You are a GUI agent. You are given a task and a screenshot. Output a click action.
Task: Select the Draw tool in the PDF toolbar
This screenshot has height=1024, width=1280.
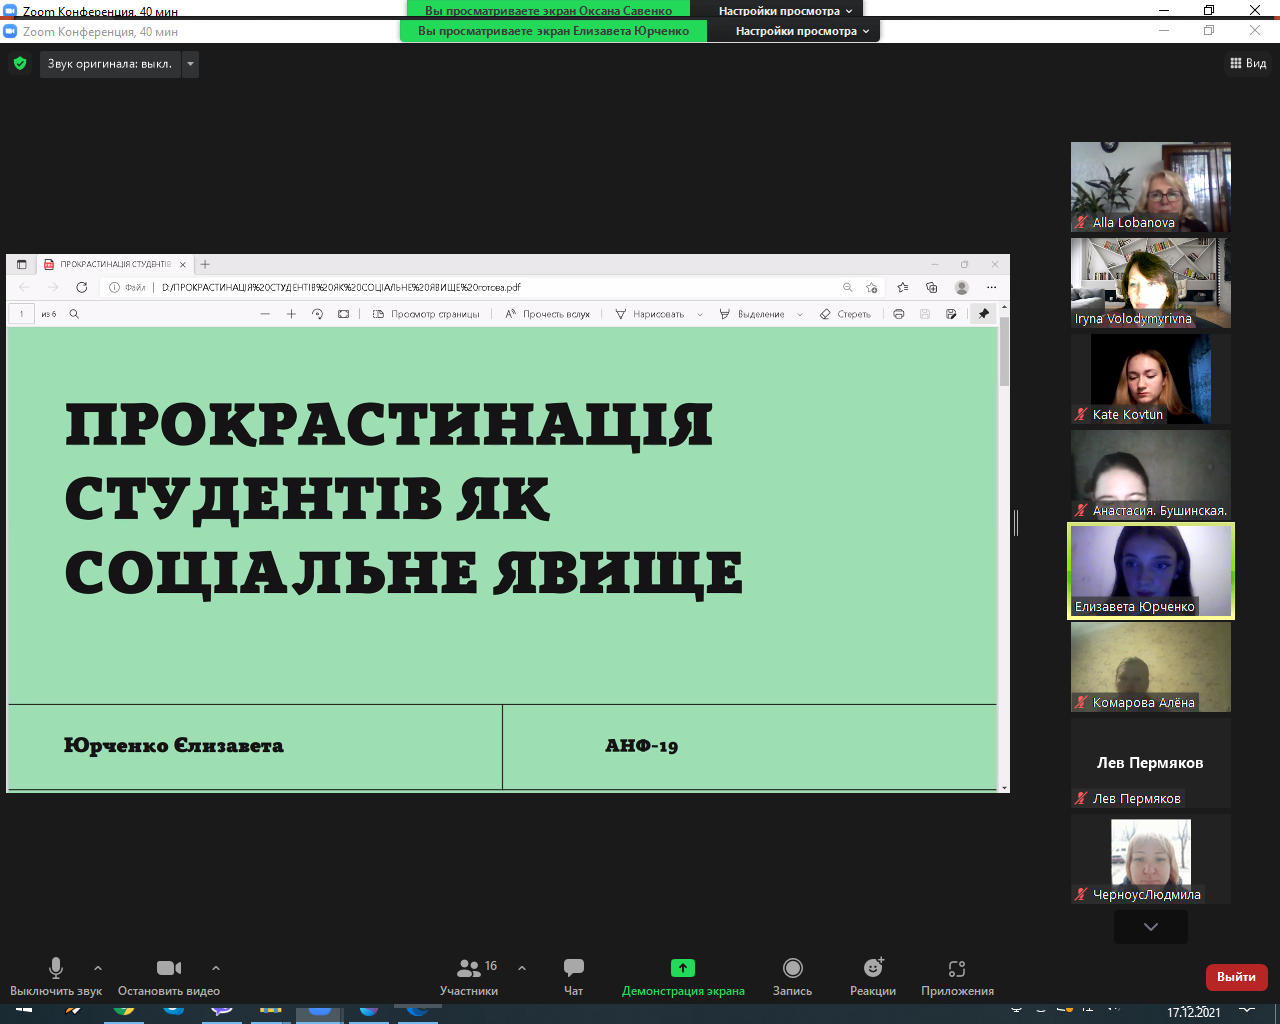click(650, 314)
